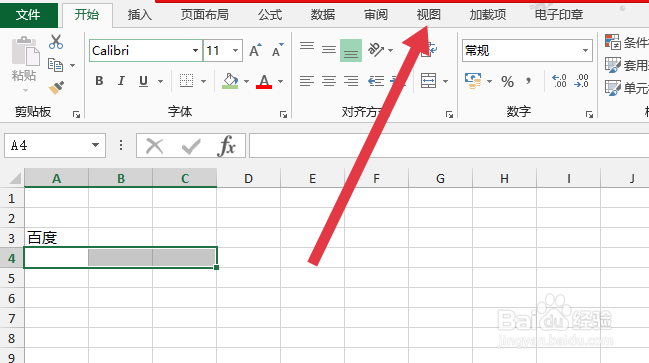The image size is (649, 363).
Task: Switch to the 页面布局 tab
Action: [204, 15]
